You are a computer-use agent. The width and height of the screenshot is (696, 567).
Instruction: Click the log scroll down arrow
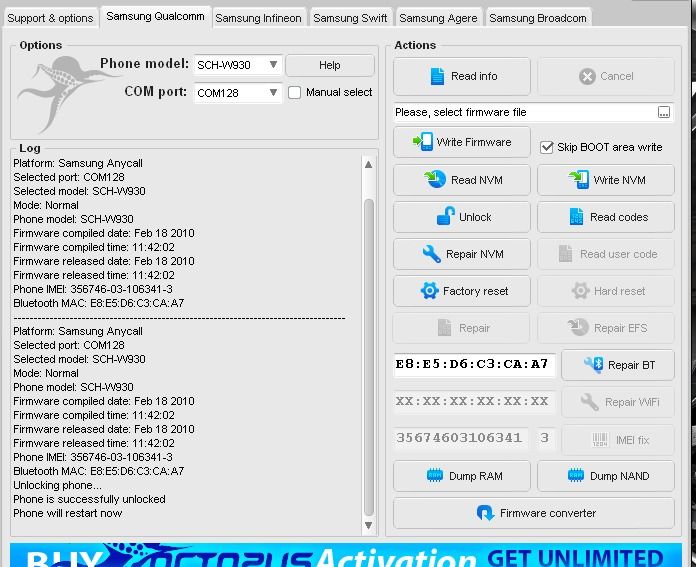(368, 525)
